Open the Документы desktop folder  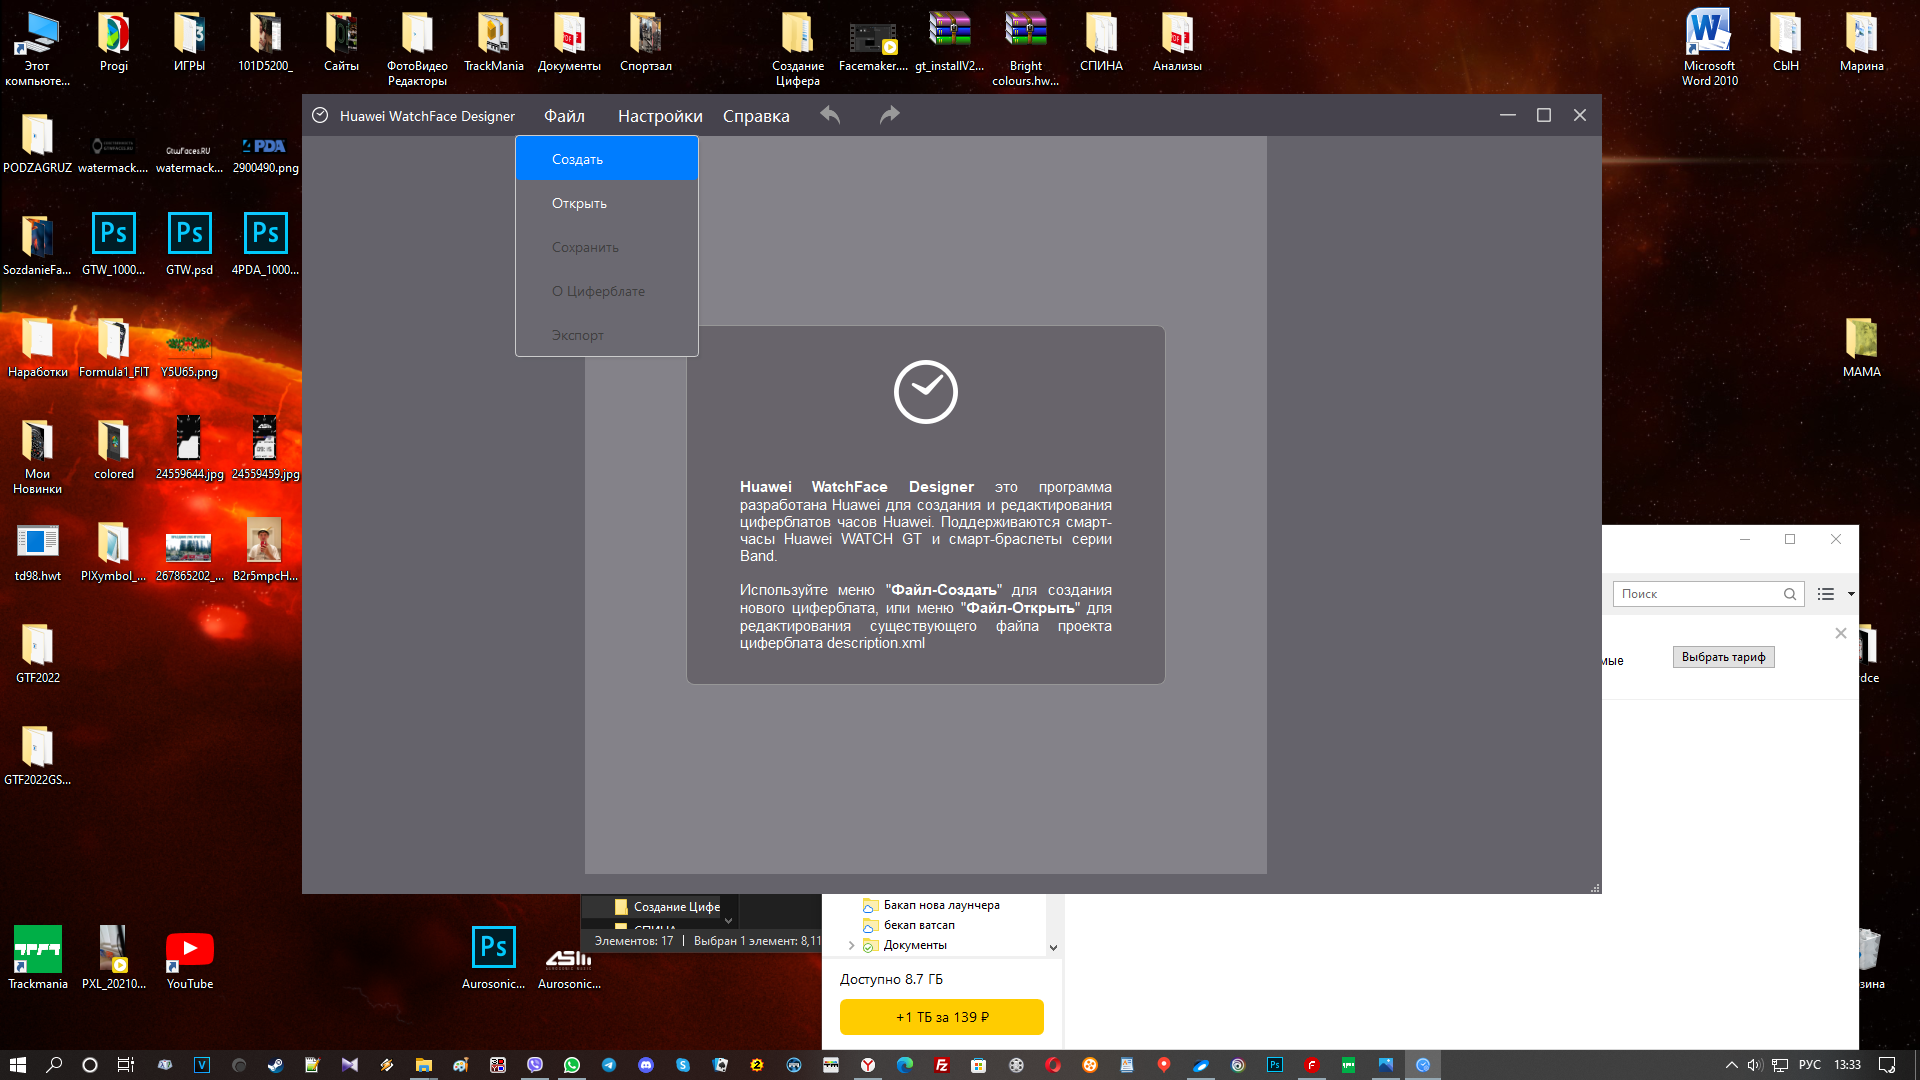pos(569,42)
